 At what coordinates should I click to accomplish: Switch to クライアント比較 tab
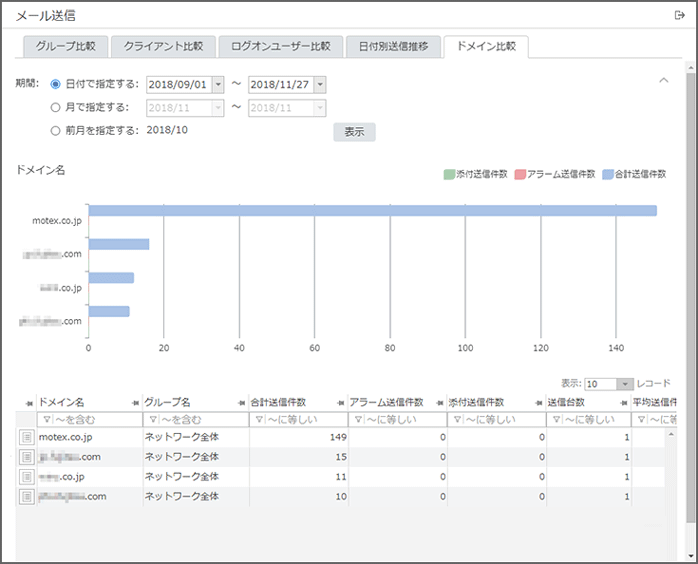[x=163, y=46]
